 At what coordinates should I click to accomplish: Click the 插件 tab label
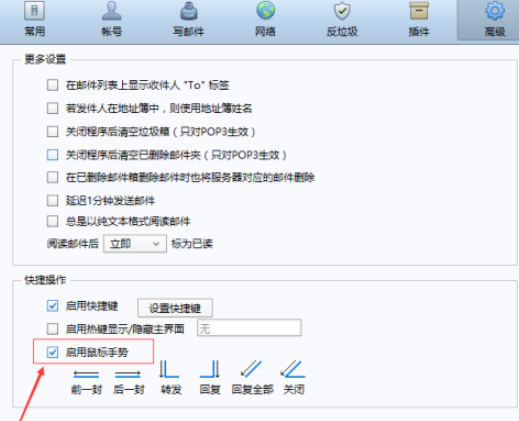[419, 32]
